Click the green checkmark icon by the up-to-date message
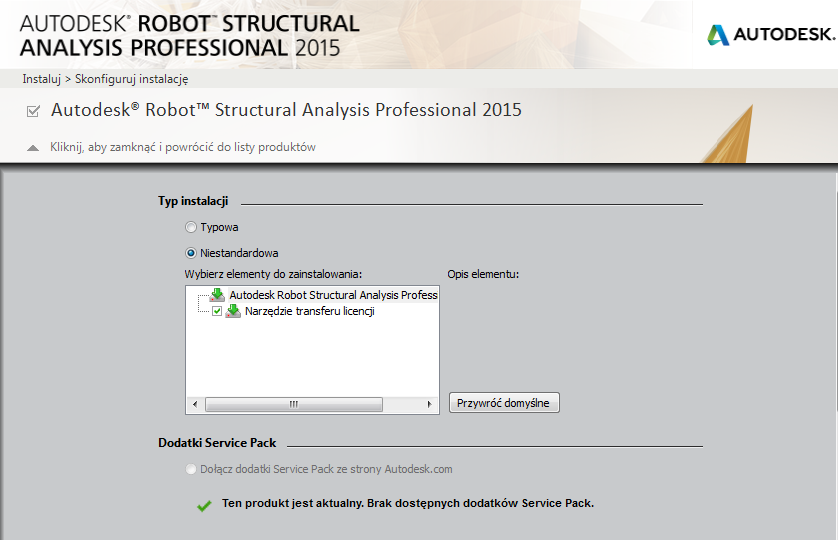The height and width of the screenshot is (540, 838). 204,505
